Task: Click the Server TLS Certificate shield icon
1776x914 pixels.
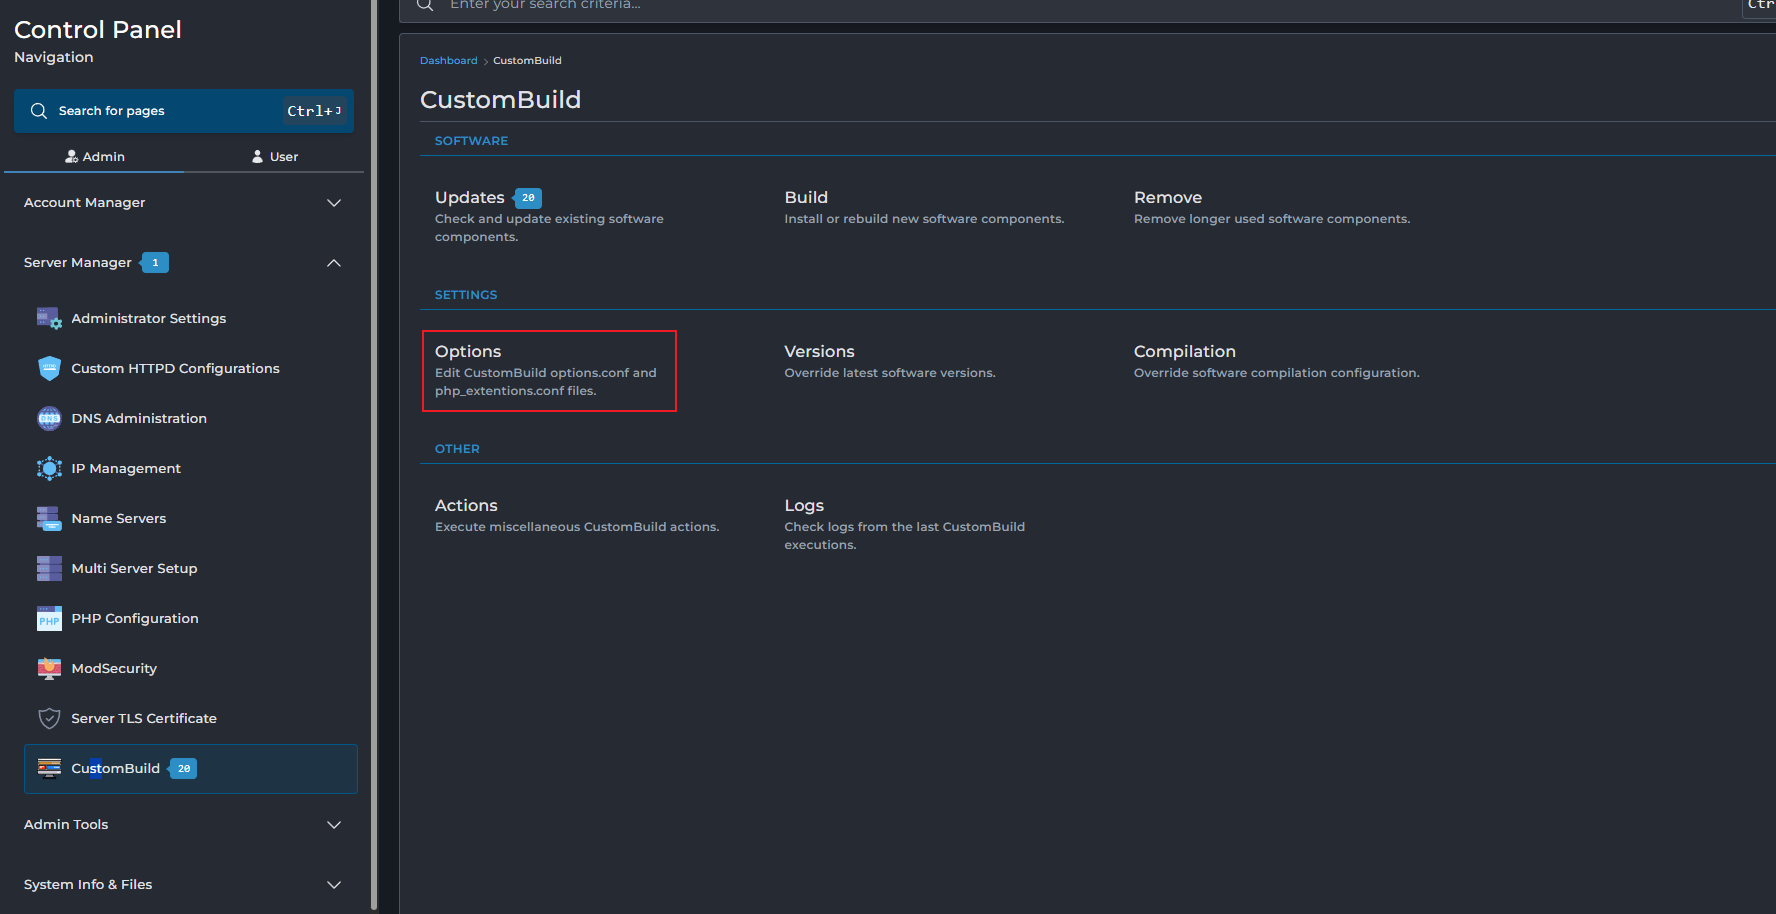Action: [x=49, y=718]
